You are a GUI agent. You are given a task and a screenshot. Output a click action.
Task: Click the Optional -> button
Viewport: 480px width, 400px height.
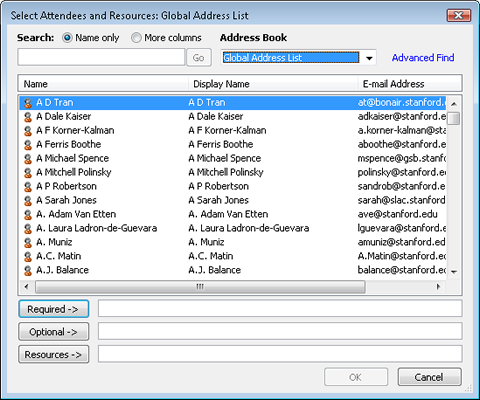(x=54, y=332)
